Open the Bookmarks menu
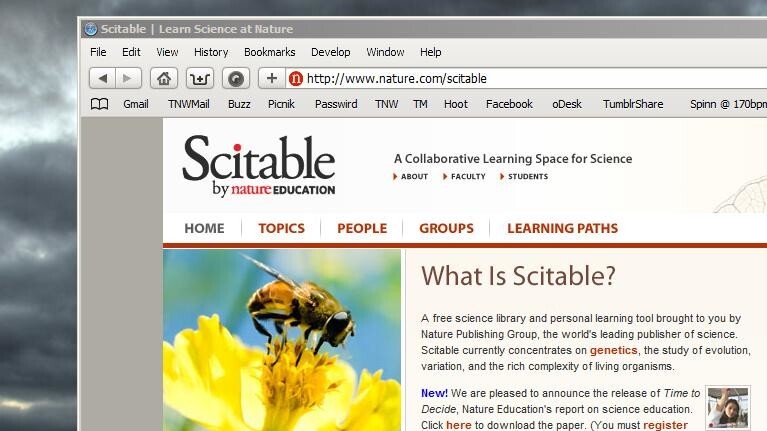Viewport: 767px width, 431px height. coord(270,52)
